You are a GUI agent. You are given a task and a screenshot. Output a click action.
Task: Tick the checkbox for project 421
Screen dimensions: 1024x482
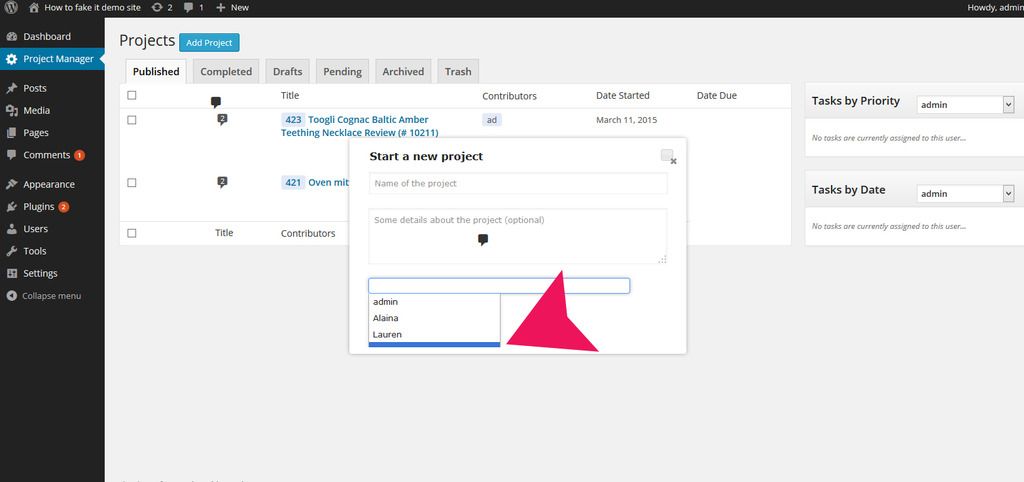click(132, 183)
